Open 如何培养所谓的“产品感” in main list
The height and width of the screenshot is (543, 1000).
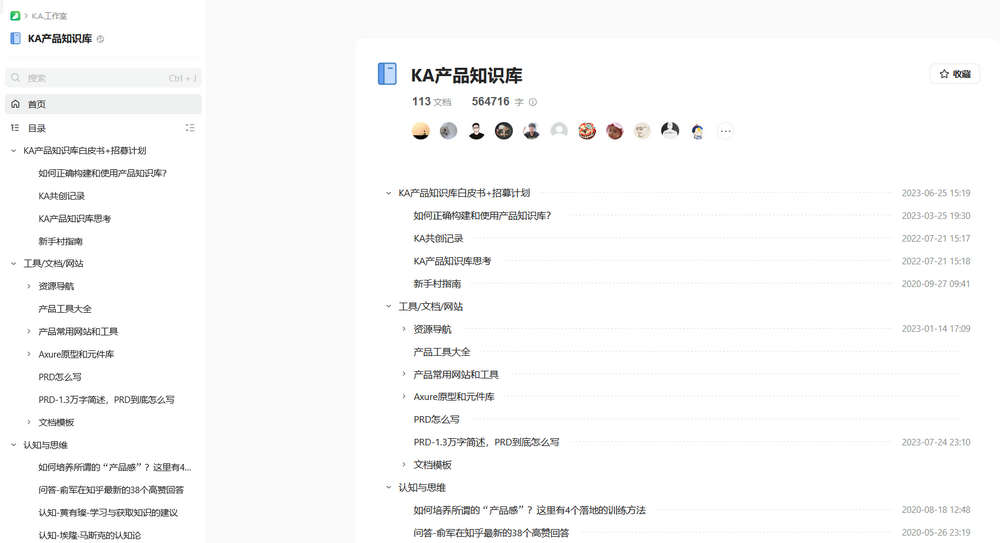(529, 510)
